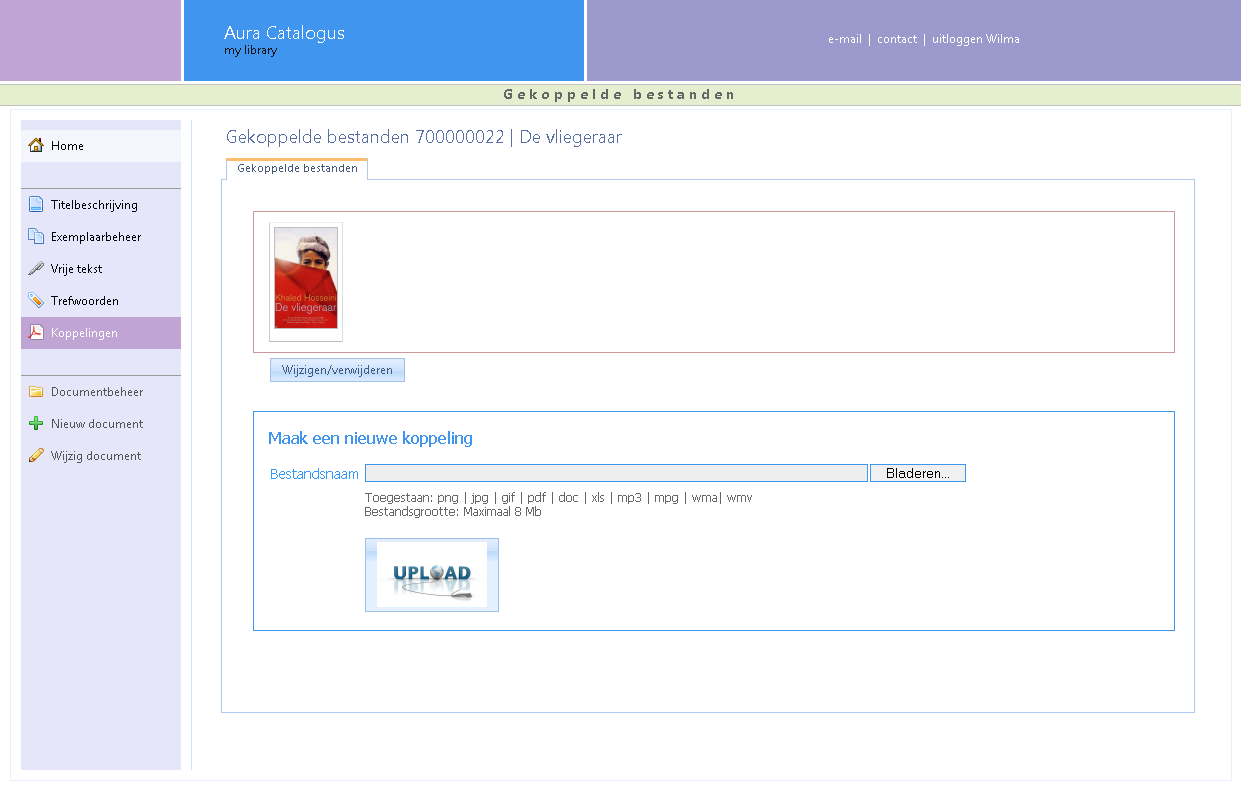Click the Aura Catalogus title
Viewport: 1241px width, 788px height.
coord(284,33)
